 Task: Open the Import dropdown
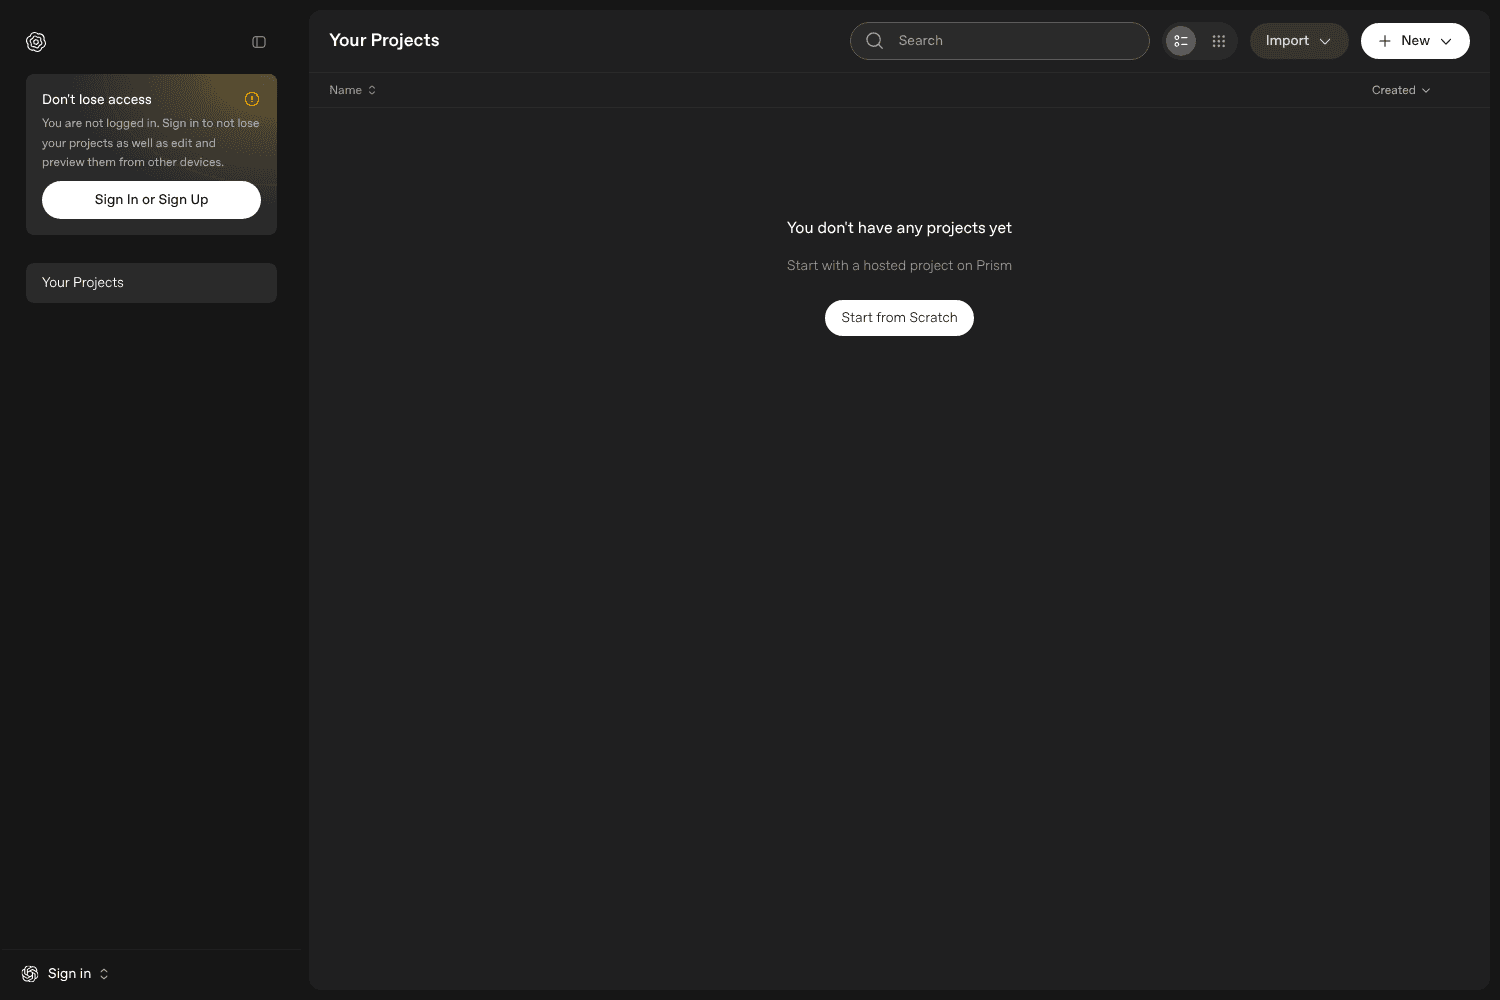click(1299, 41)
